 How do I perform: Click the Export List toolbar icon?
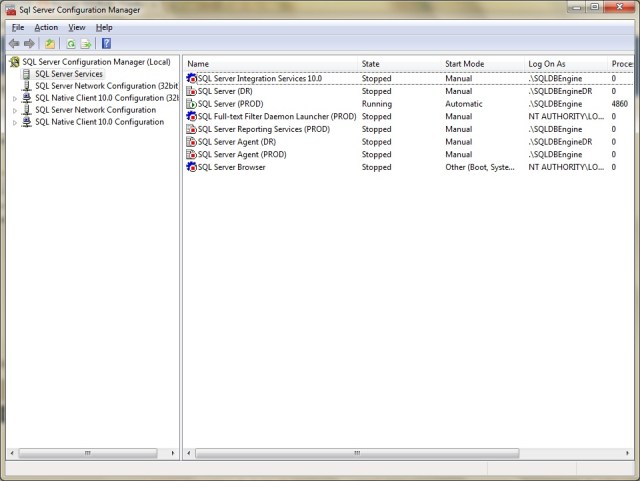[x=86, y=44]
